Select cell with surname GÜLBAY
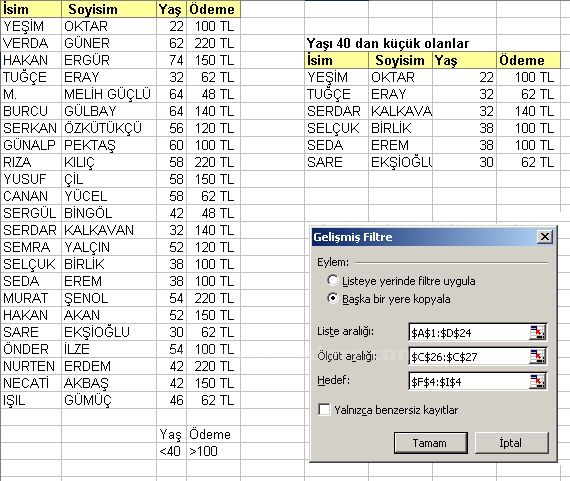The height and width of the screenshot is (481, 570). (109, 111)
